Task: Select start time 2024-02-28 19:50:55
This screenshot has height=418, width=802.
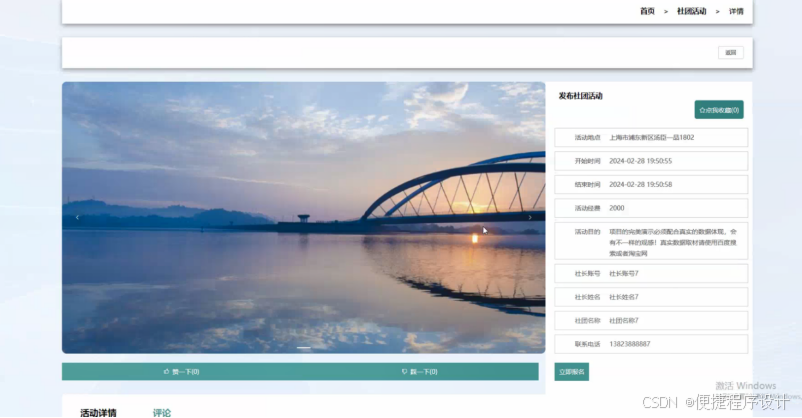Action: 640,161
